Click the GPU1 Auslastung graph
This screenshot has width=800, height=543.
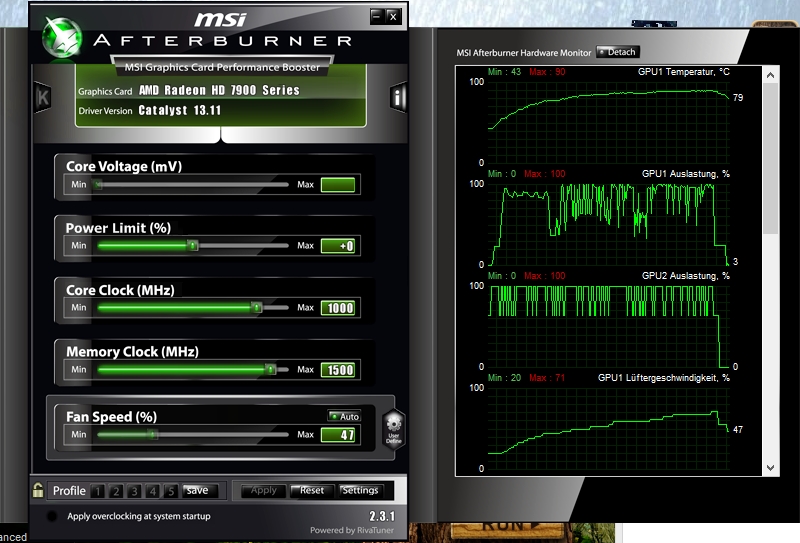point(609,224)
